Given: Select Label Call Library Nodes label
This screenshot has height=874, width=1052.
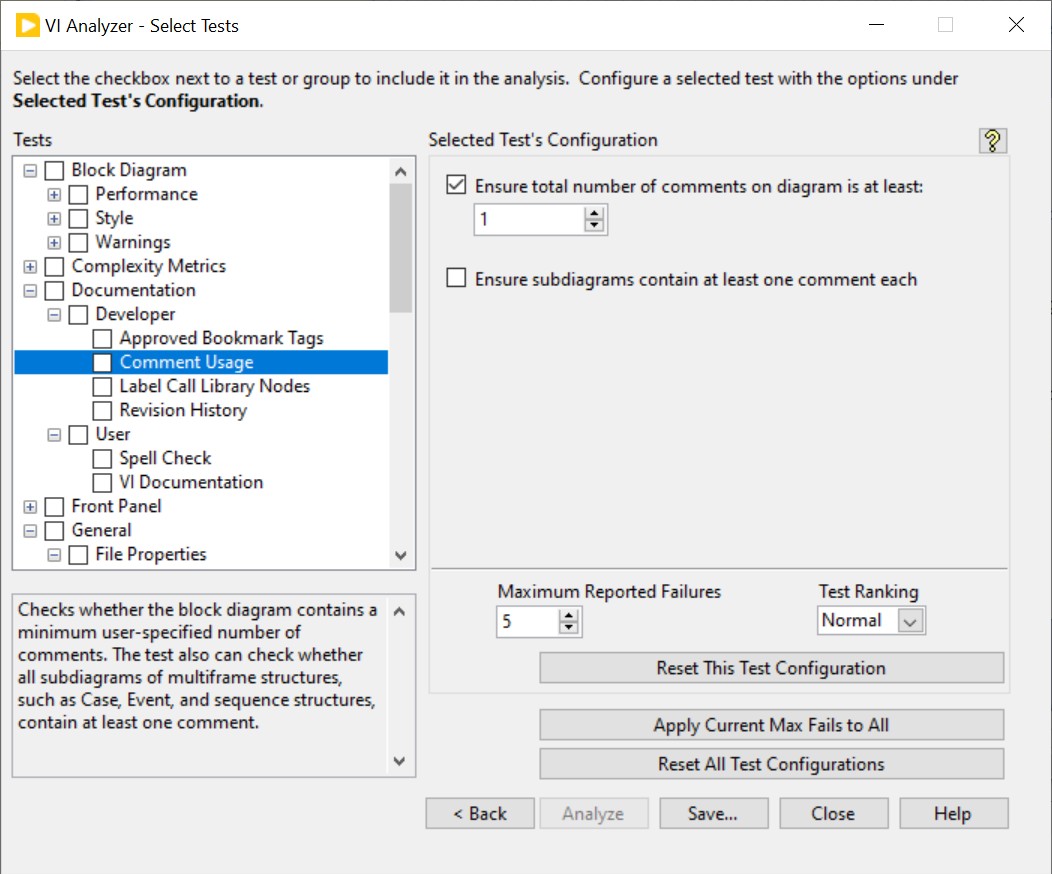Looking at the screenshot, I should 215,386.
